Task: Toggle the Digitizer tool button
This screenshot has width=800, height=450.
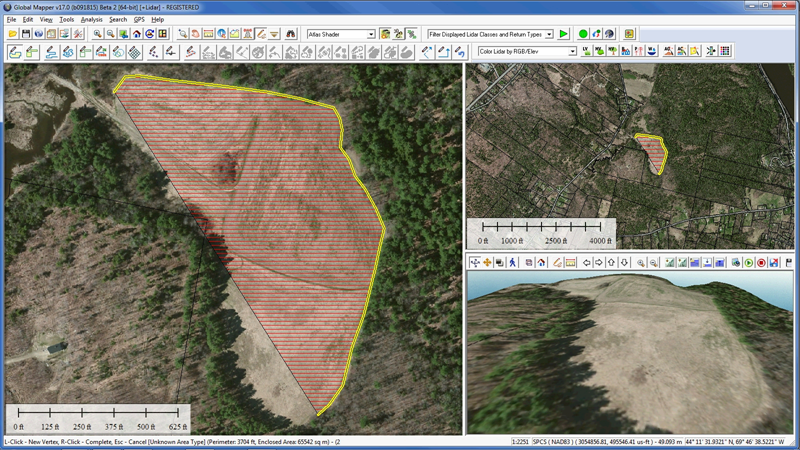Action: click(261, 34)
